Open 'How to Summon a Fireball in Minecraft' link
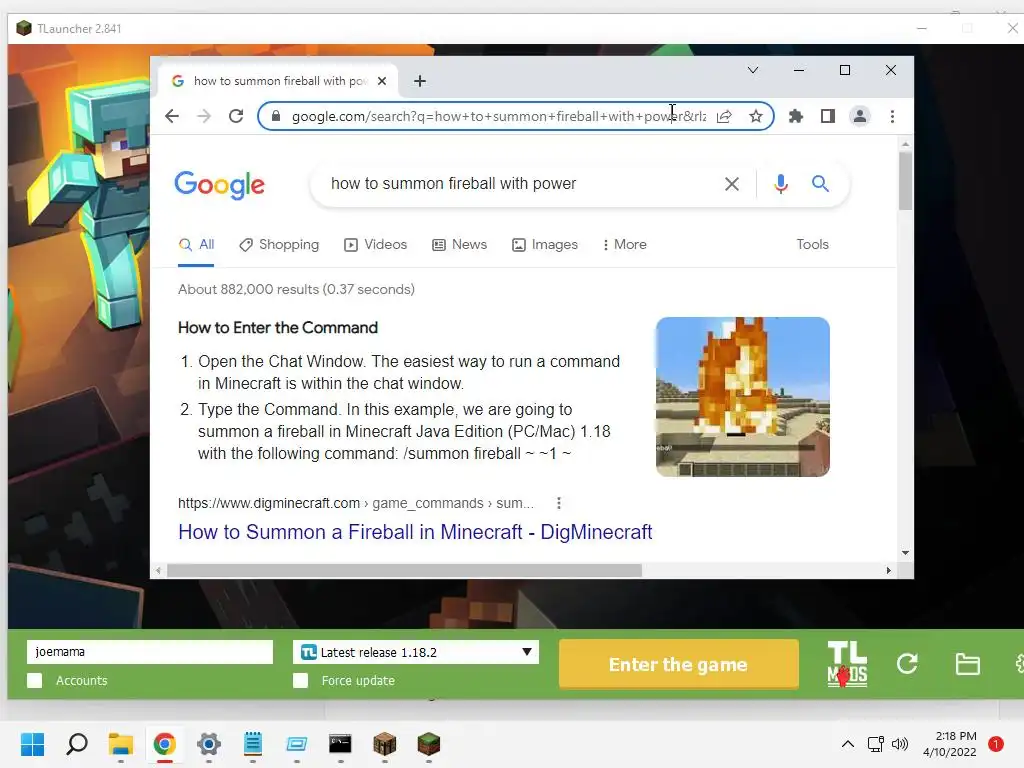 click(415, 532)
